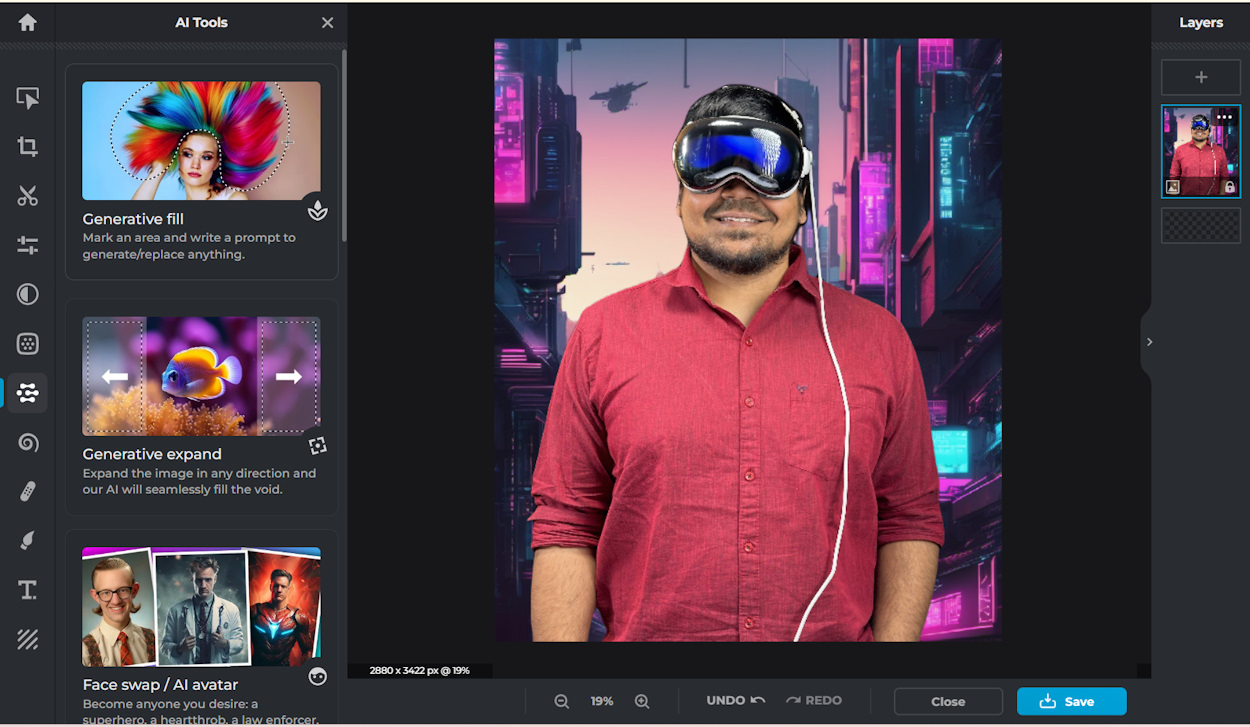Open the Cutout scissors tool
The width and height of the screenshot is (1250, 727).
(27, 195)
